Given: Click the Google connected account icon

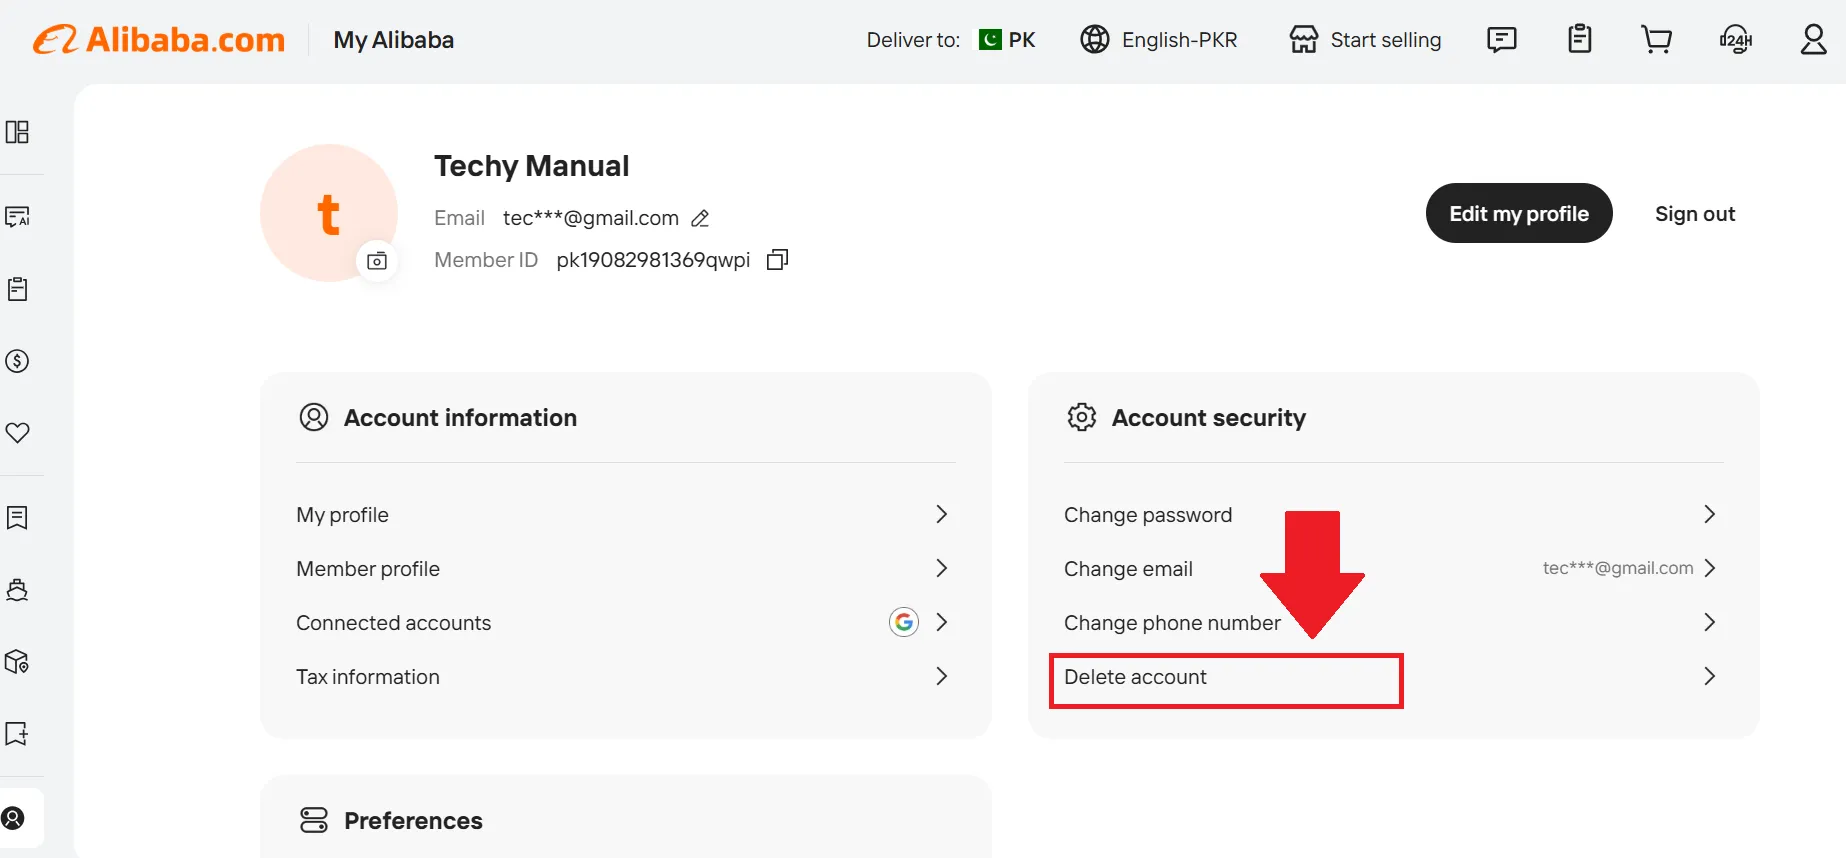Looking at the screenshot, I should click(x=904, y=622).
